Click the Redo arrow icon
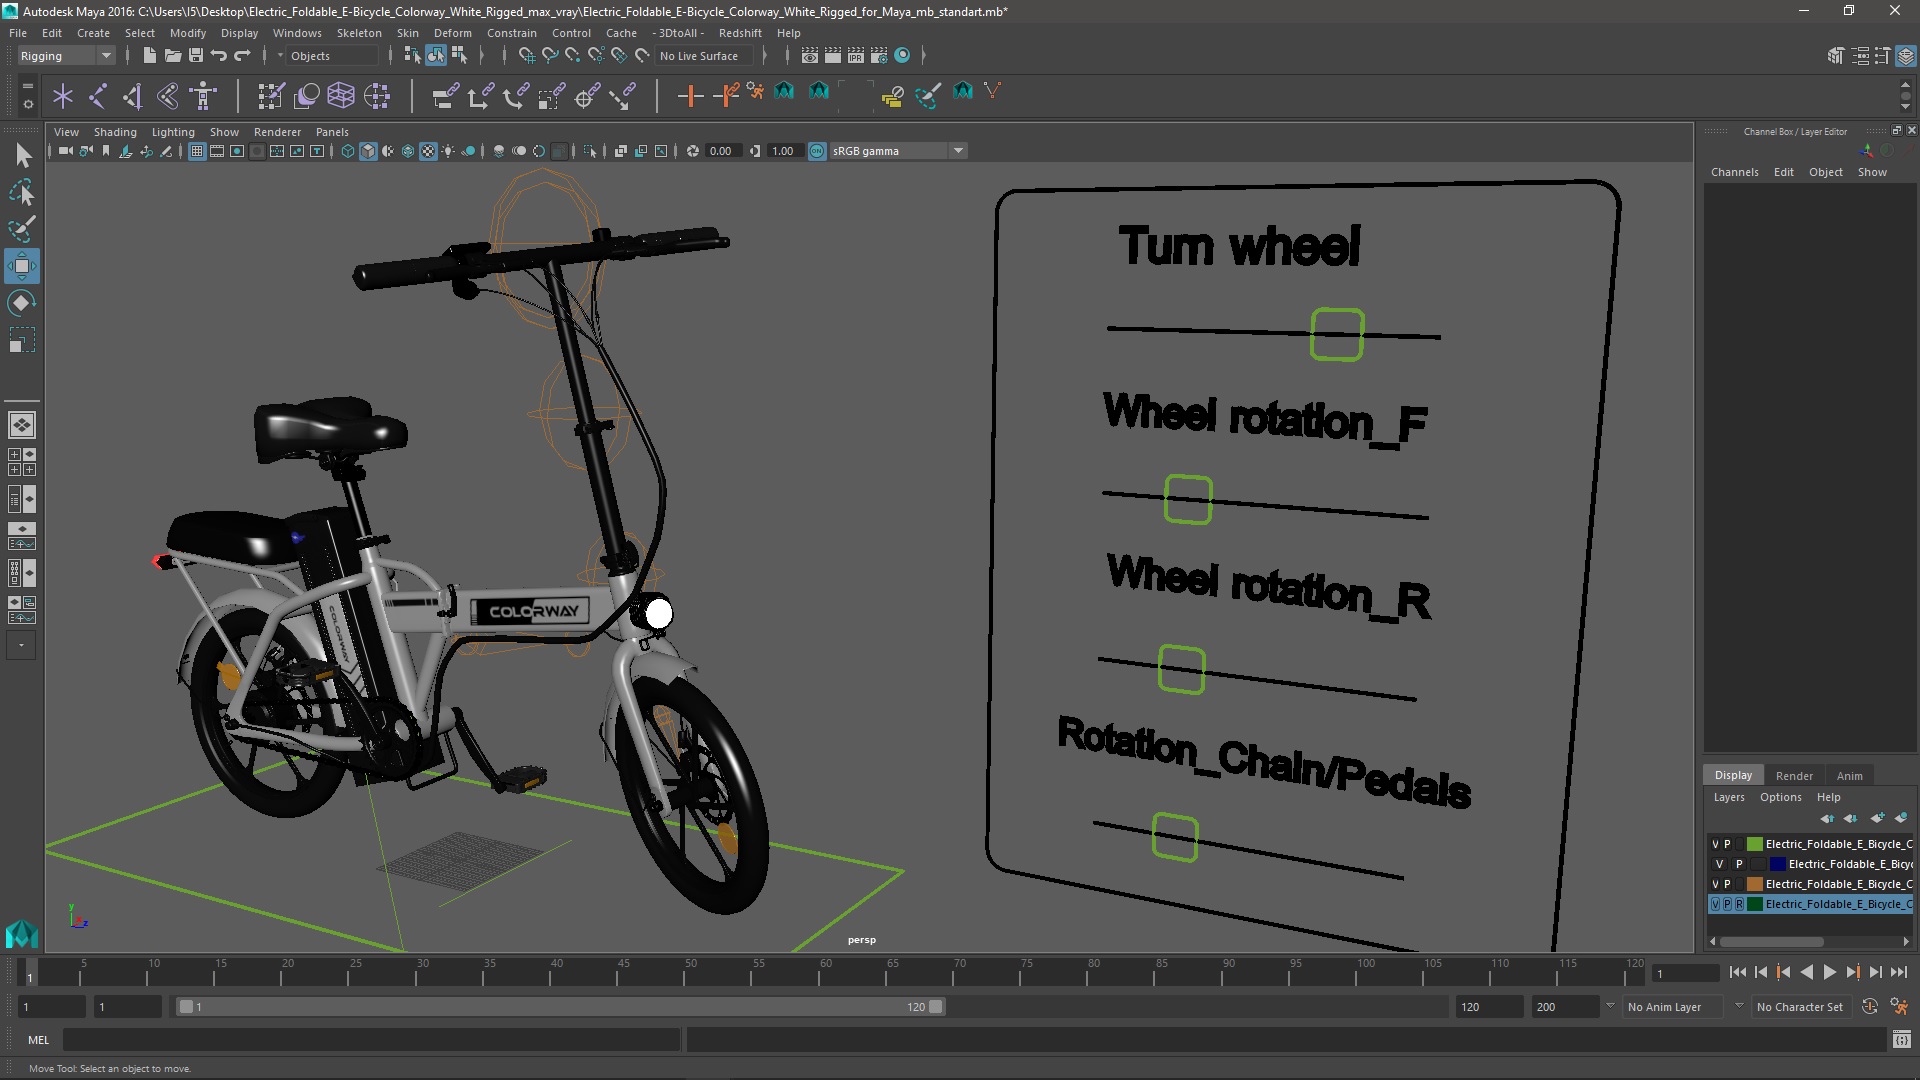Screen dimensions: 1920x1080 pyautogui.click(x=242, y=56)
